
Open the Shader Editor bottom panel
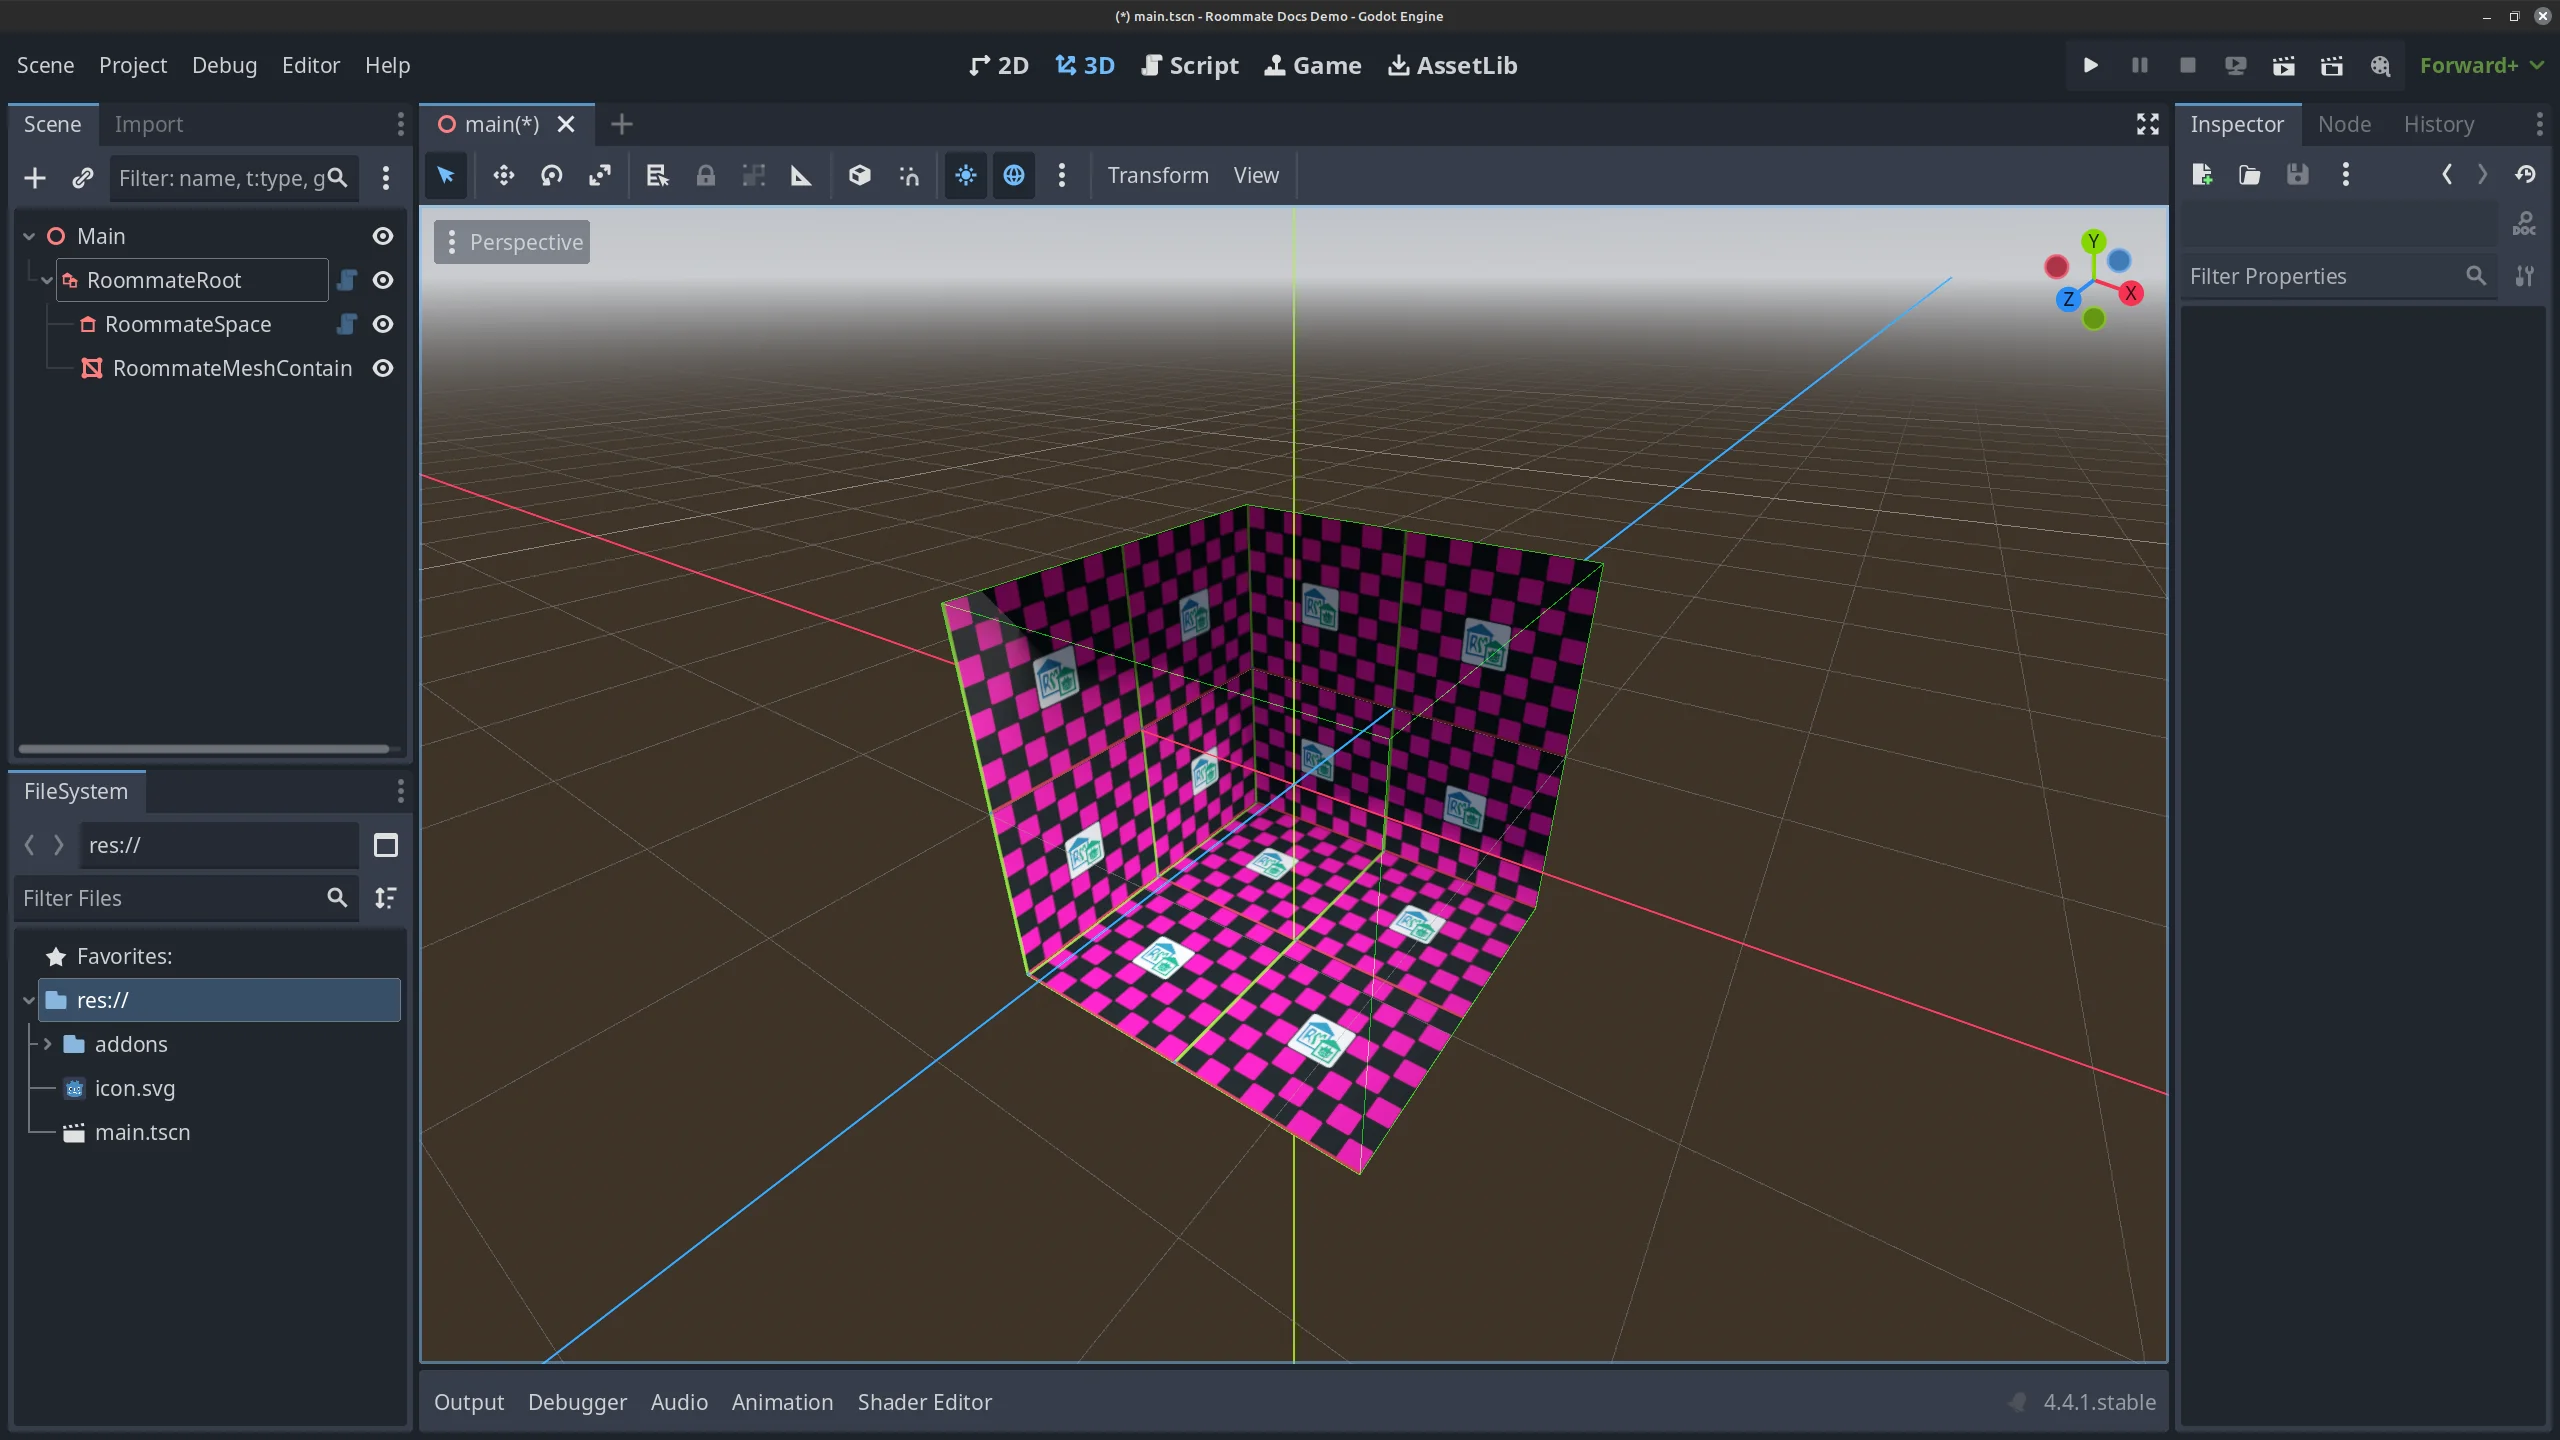point(924,1402)
